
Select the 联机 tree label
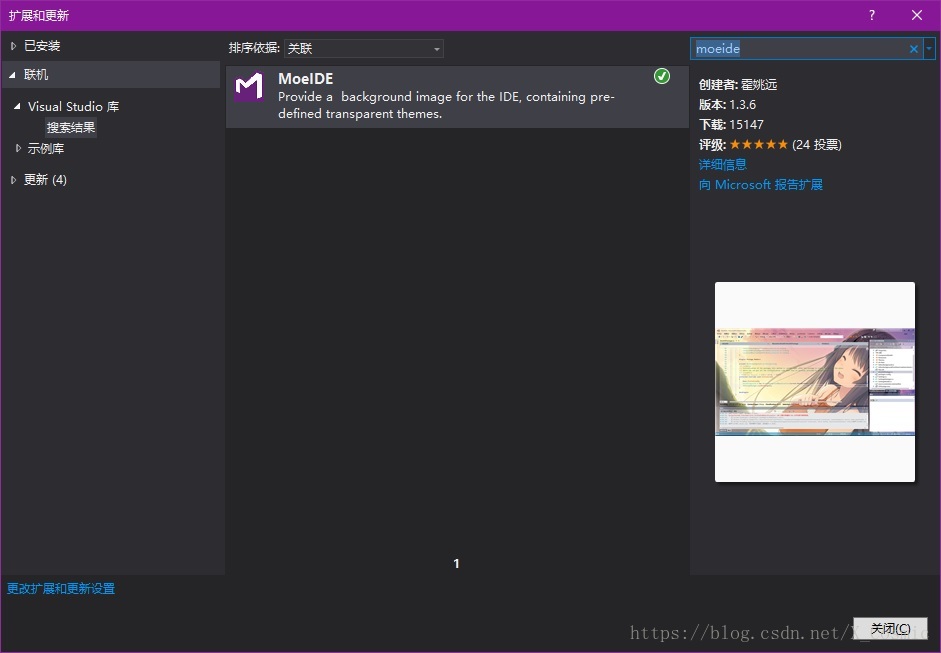click(x=36, y=74)
